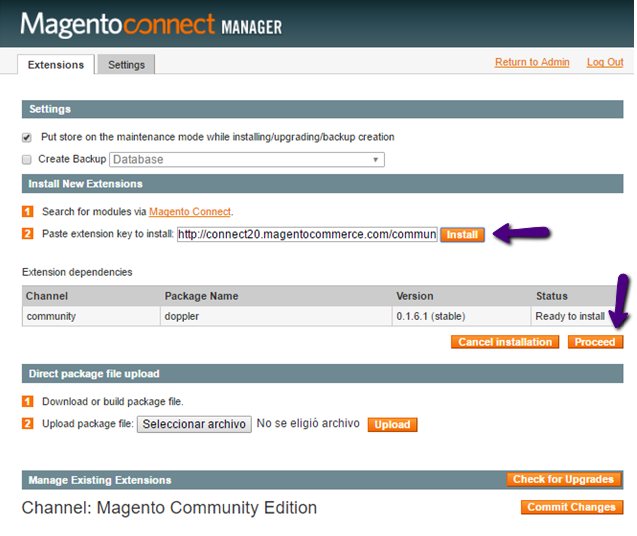This screenshot has width=637, height=536.
Task: Click the 'Install New Extensions' section header
Action: pyautogui.click(x=323, y=184)
